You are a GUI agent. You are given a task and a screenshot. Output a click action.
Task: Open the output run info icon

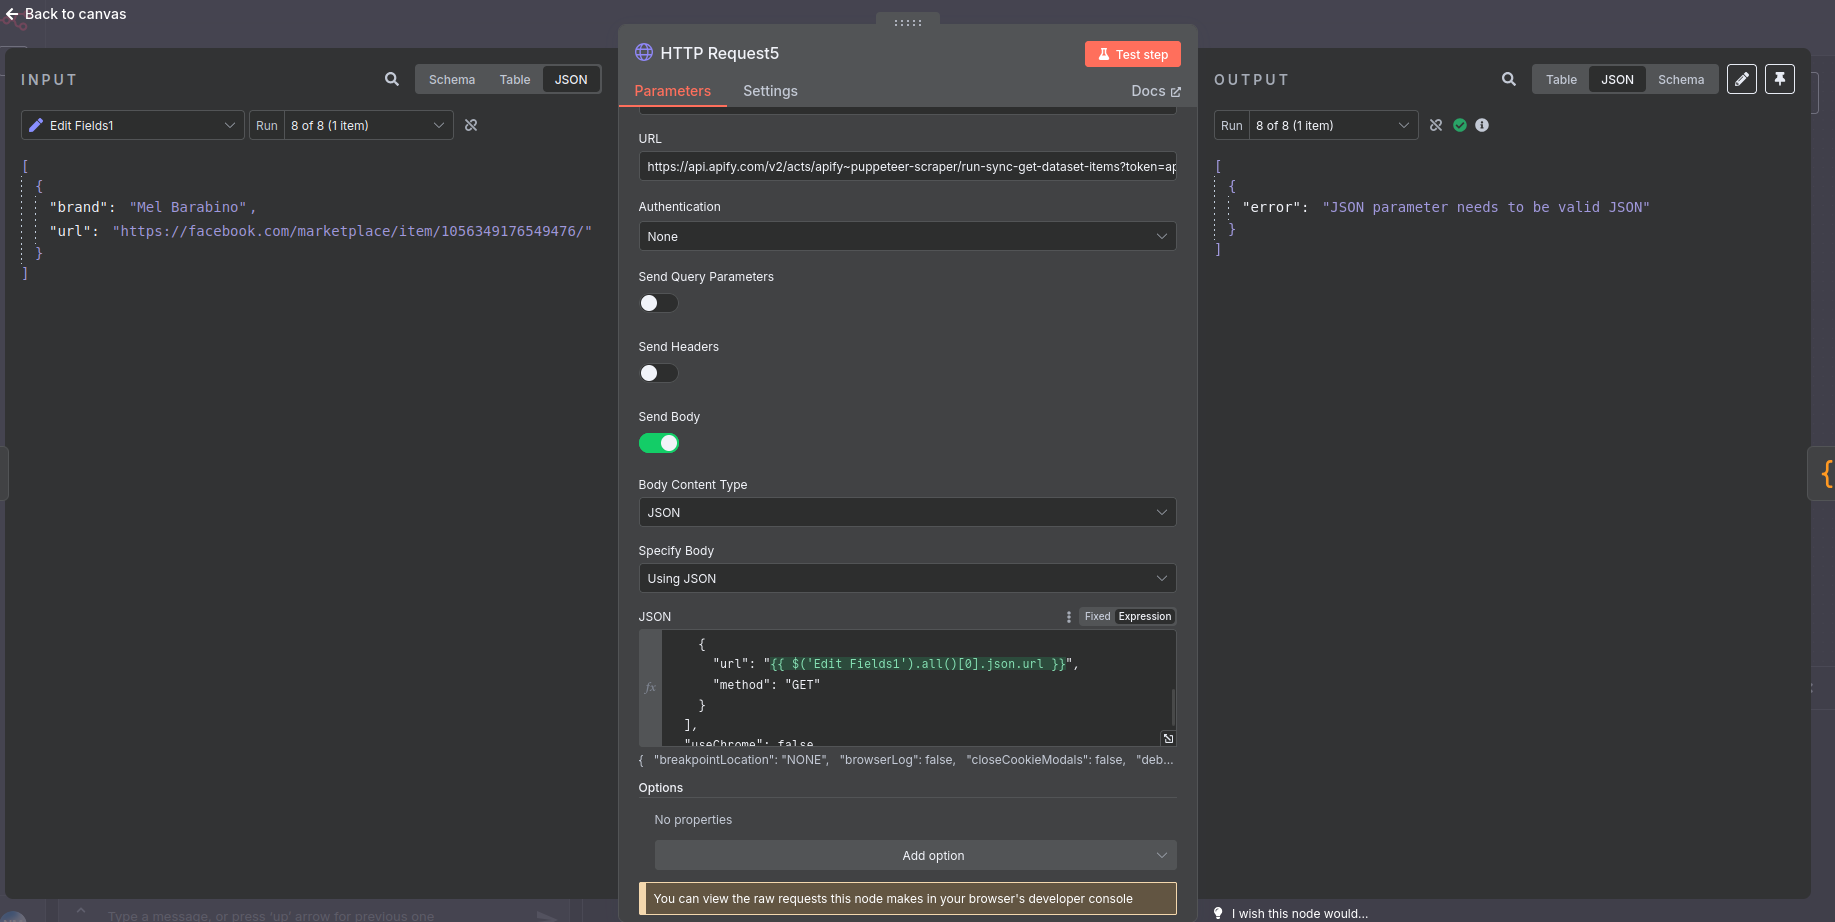point(1482,125)
